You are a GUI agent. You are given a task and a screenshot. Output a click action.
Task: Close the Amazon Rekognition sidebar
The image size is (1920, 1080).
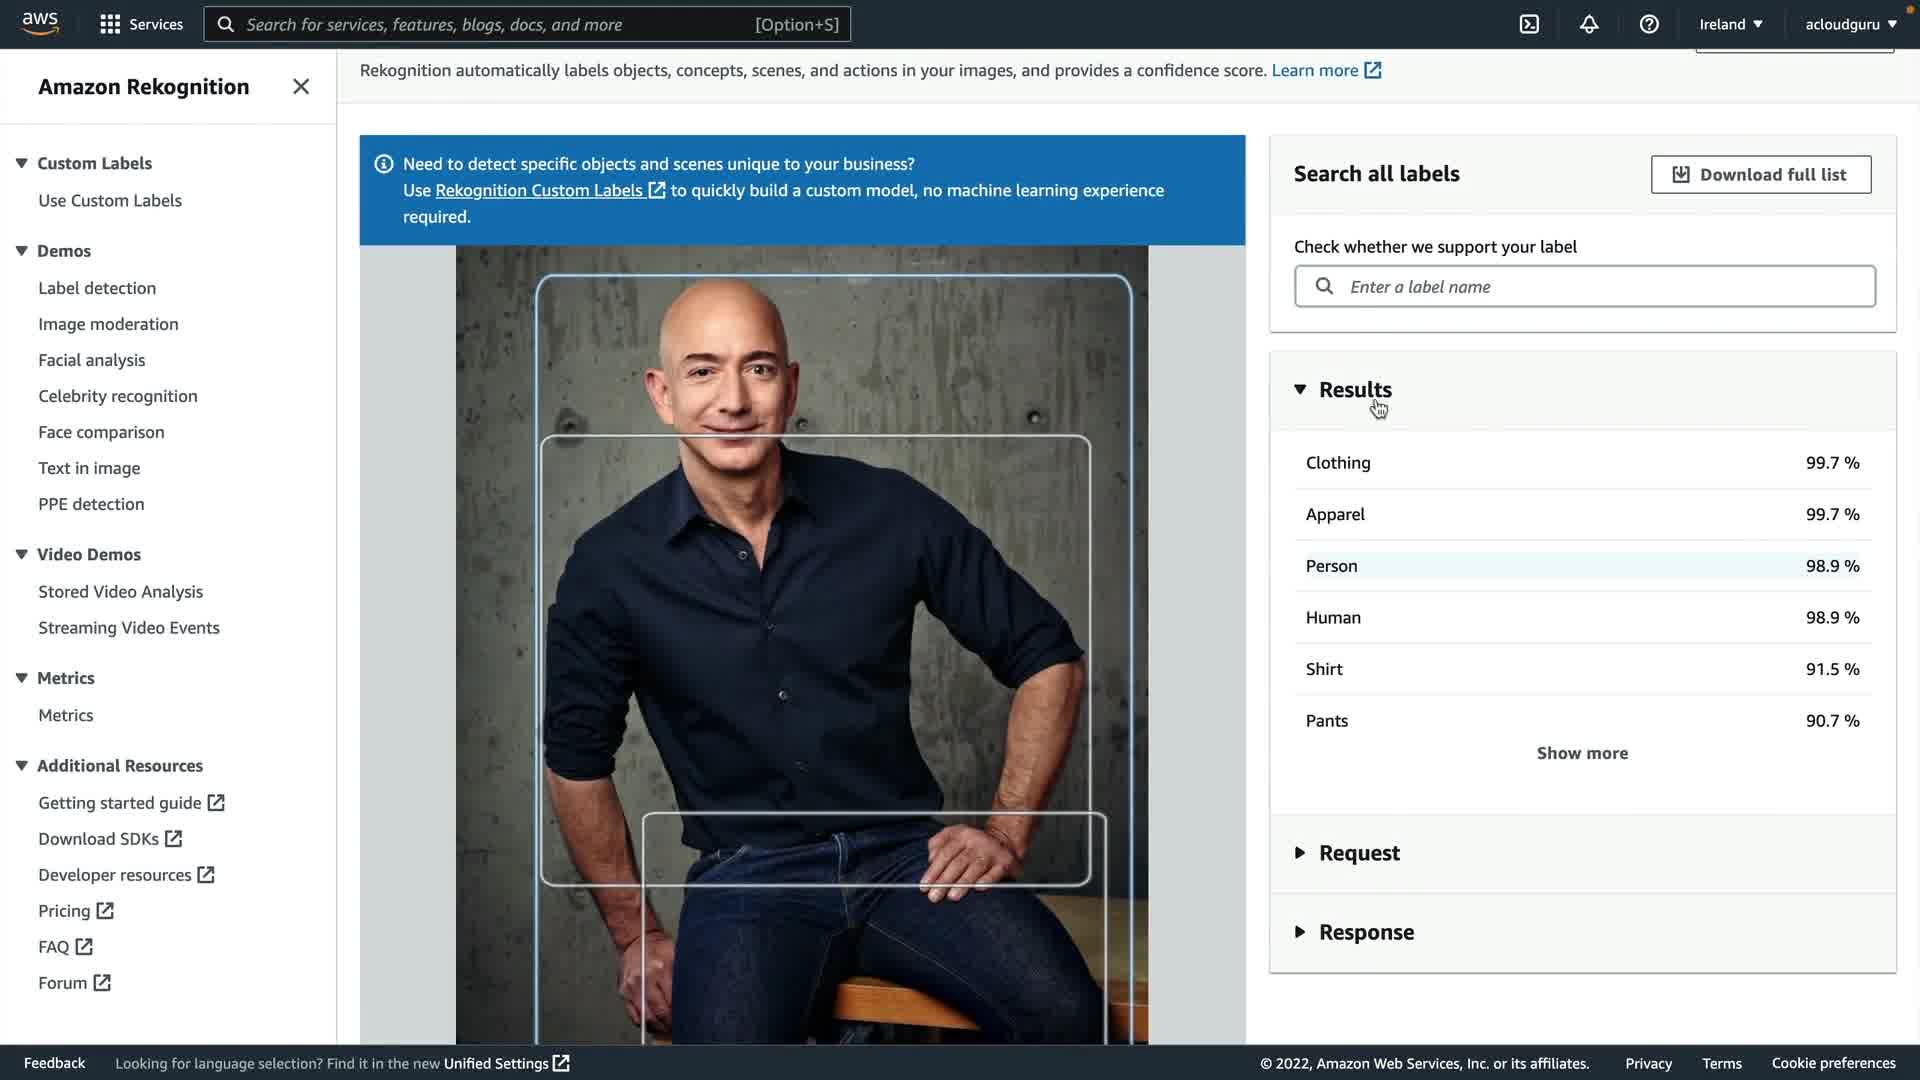click(301, 87)
